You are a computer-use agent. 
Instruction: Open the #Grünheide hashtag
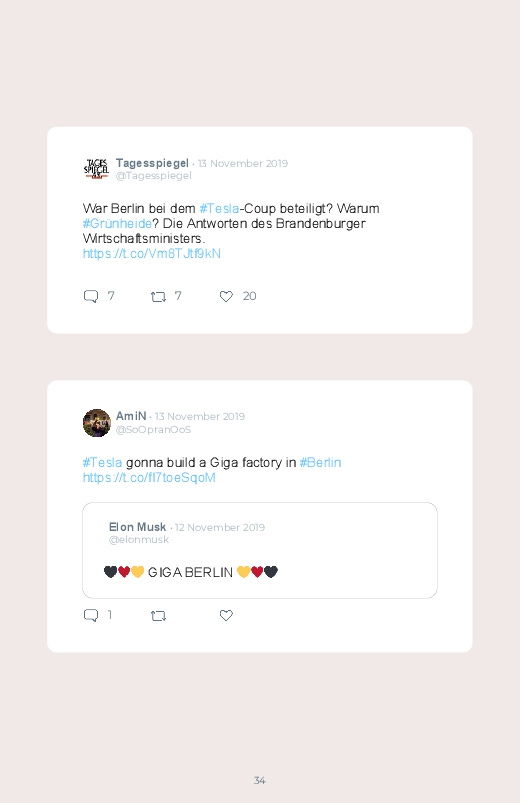click(x=117, y=224)
